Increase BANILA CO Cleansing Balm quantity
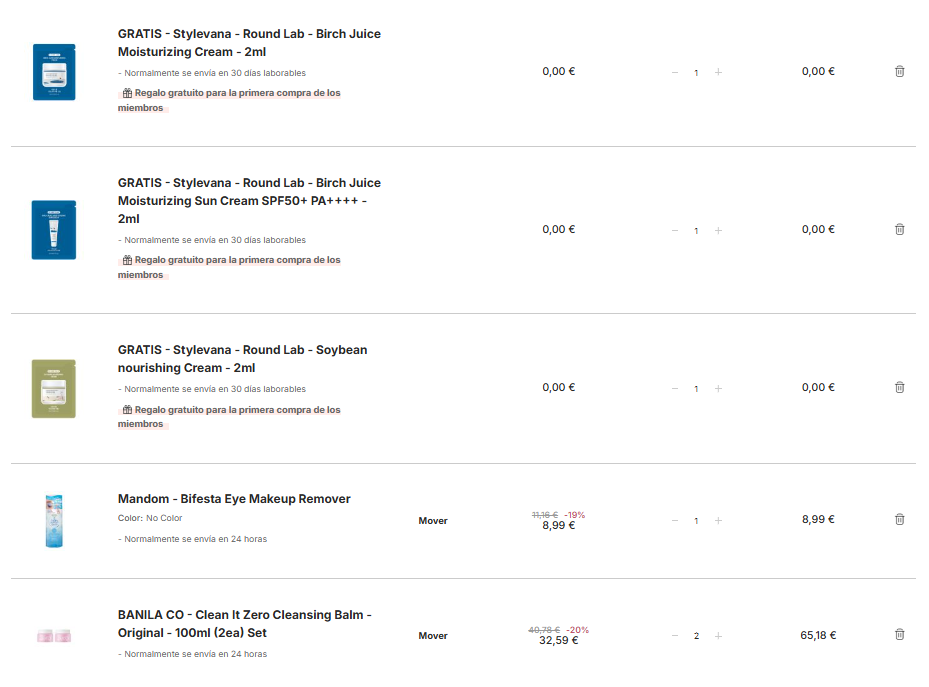929x687 pixels. pos(718,636)
